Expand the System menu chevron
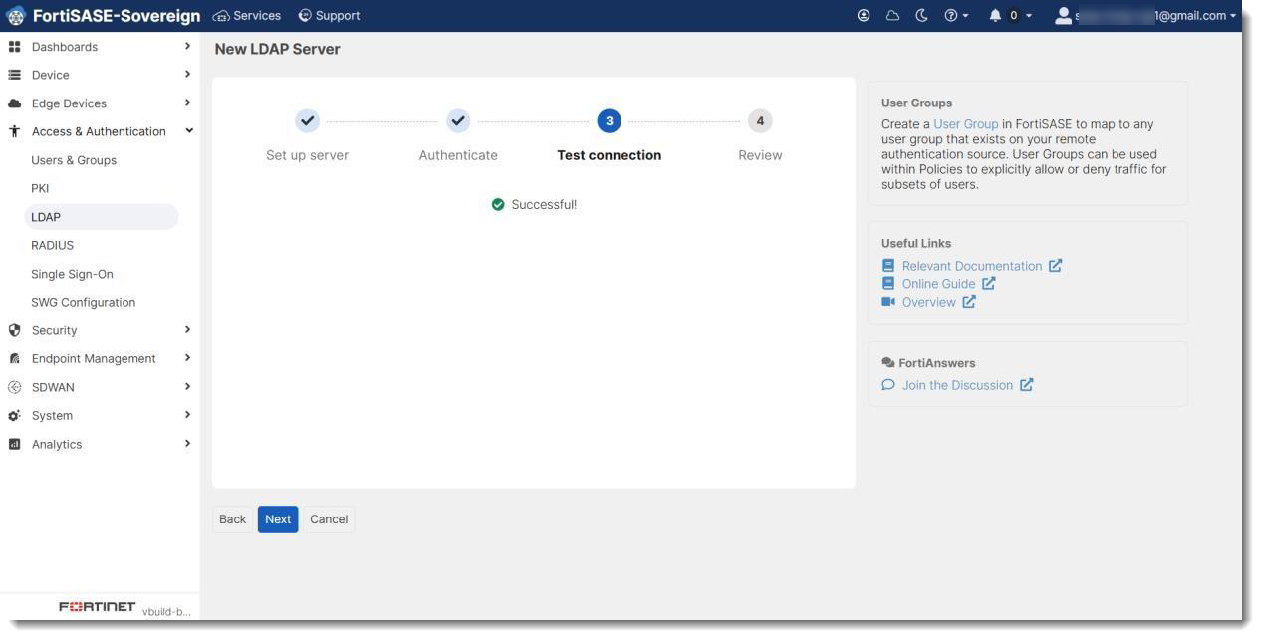 (187, 414)
